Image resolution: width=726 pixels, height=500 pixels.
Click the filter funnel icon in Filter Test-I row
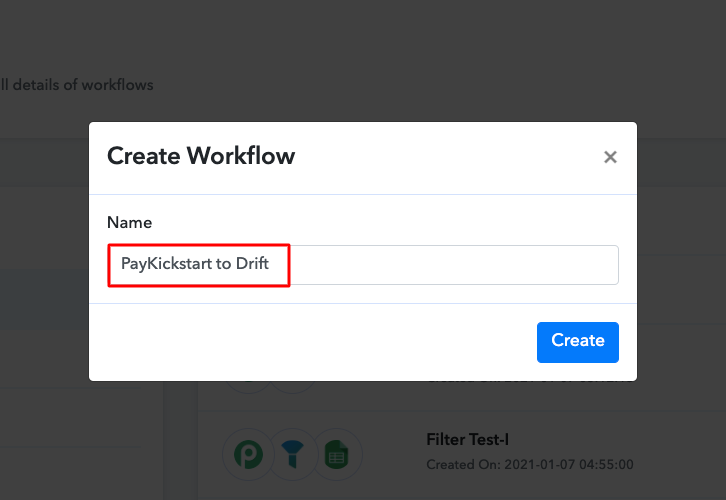click(293, 454)
